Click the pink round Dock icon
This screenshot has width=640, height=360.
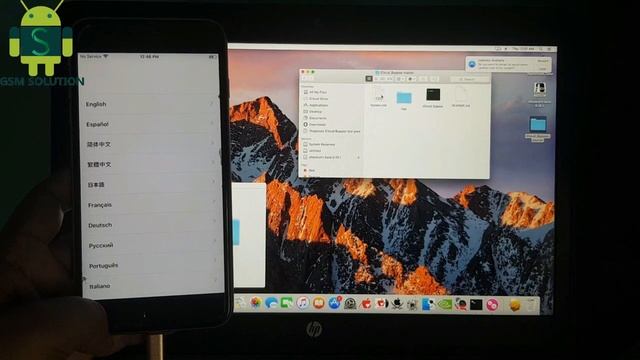493,305
